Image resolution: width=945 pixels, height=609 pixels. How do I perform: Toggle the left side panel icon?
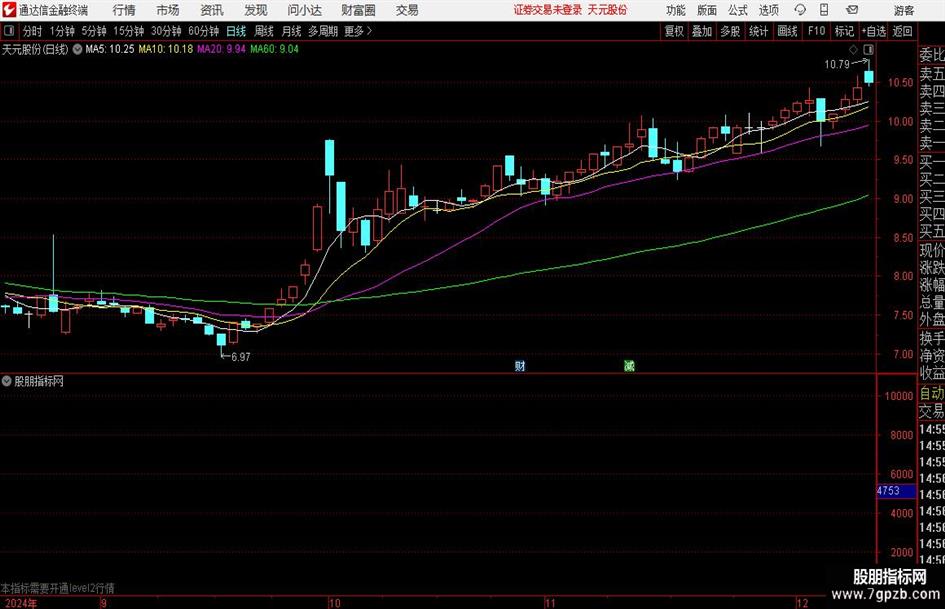[9, 31]
